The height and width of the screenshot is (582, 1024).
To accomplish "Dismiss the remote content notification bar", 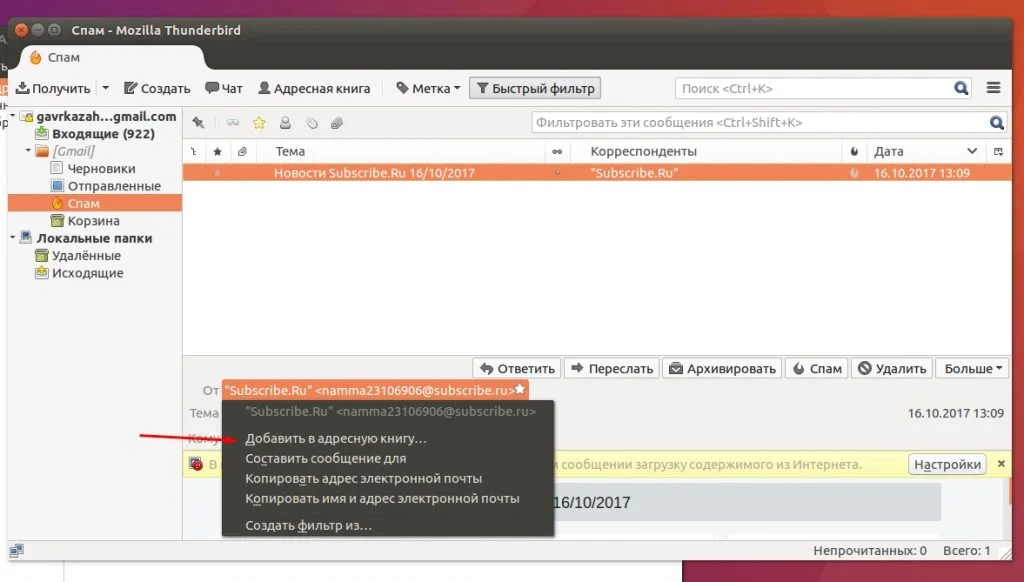I will click(x=1001, y=464).
